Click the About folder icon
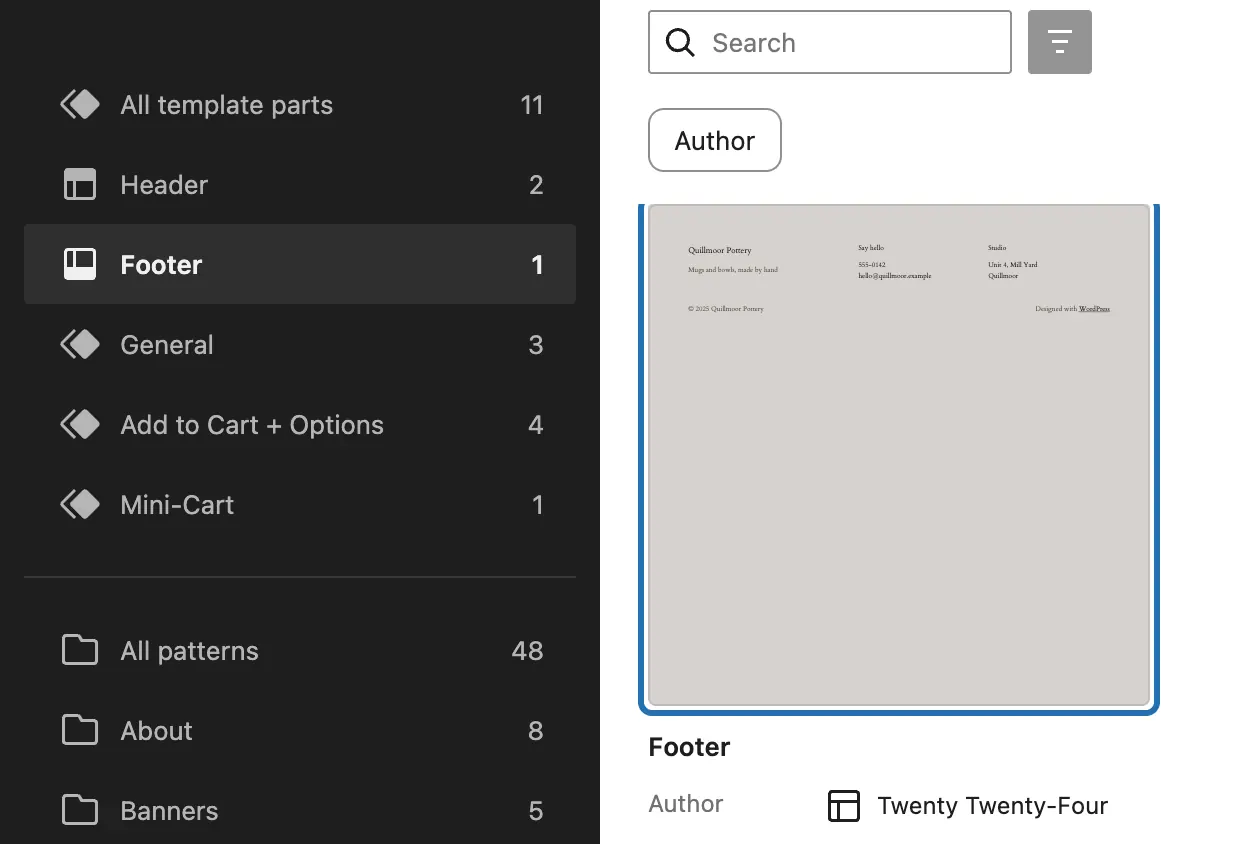The image size is (1240, 844). 80,731
